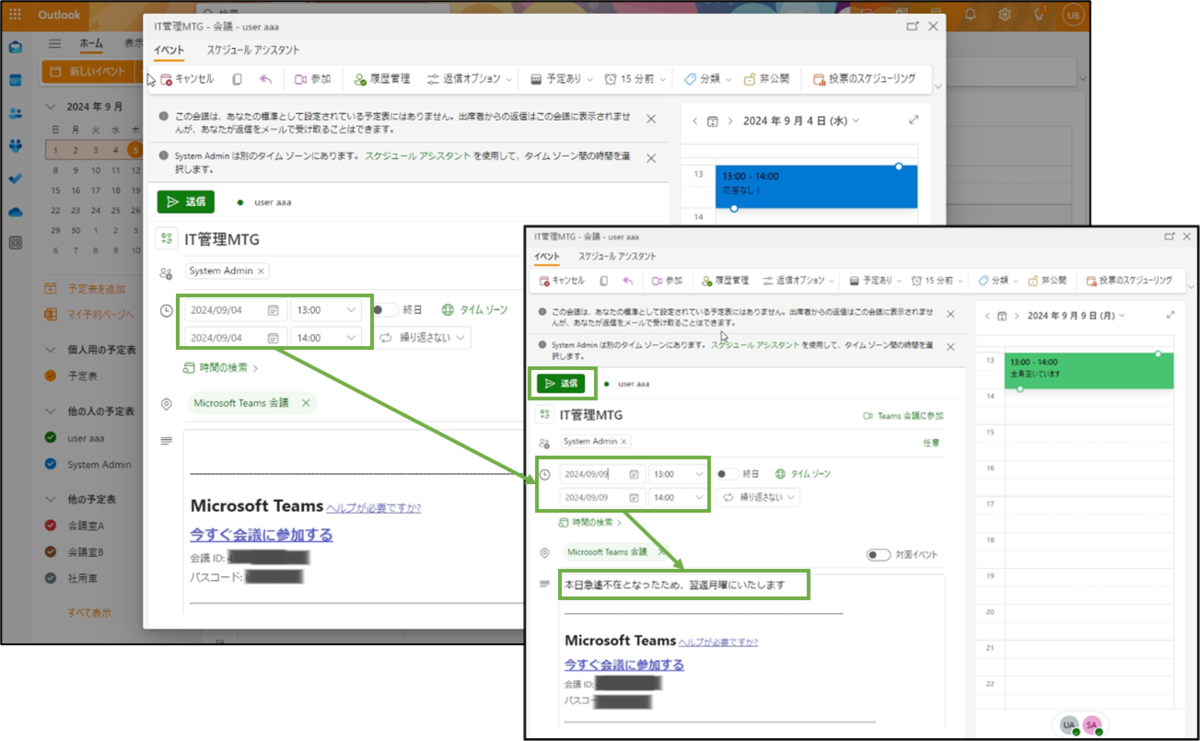Open the Outlook app launcher grid
The width and height of the screenshot is (1200, 741).
tap(15, 15)
